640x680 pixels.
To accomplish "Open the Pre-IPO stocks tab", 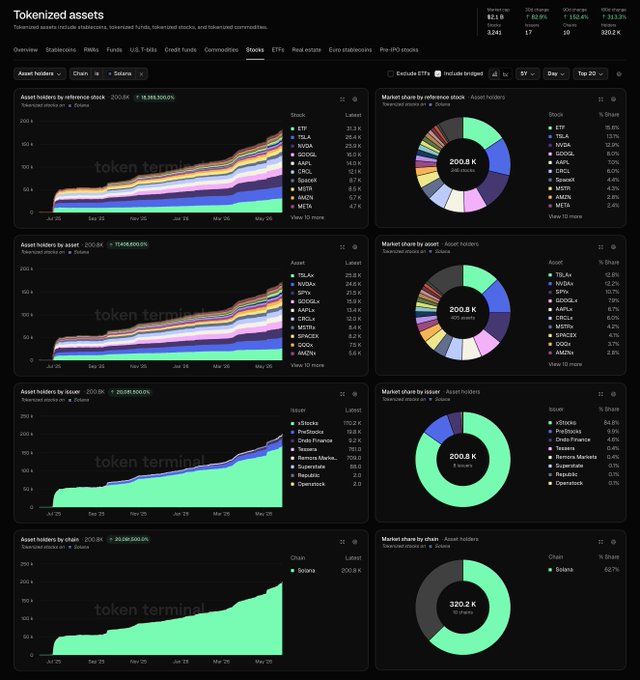I will (x=399, y=50).
